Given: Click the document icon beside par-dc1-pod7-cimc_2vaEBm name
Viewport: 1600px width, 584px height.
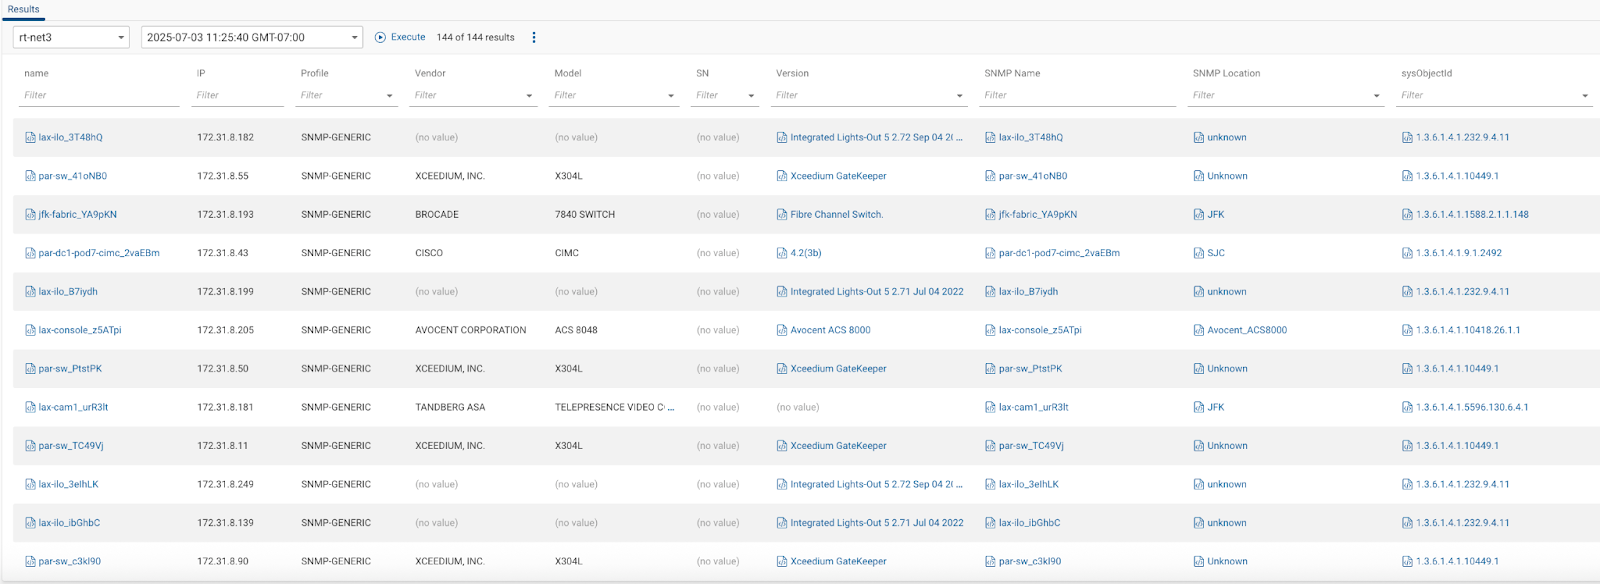Looking at the screenshot, I should [x=30, y=253].
